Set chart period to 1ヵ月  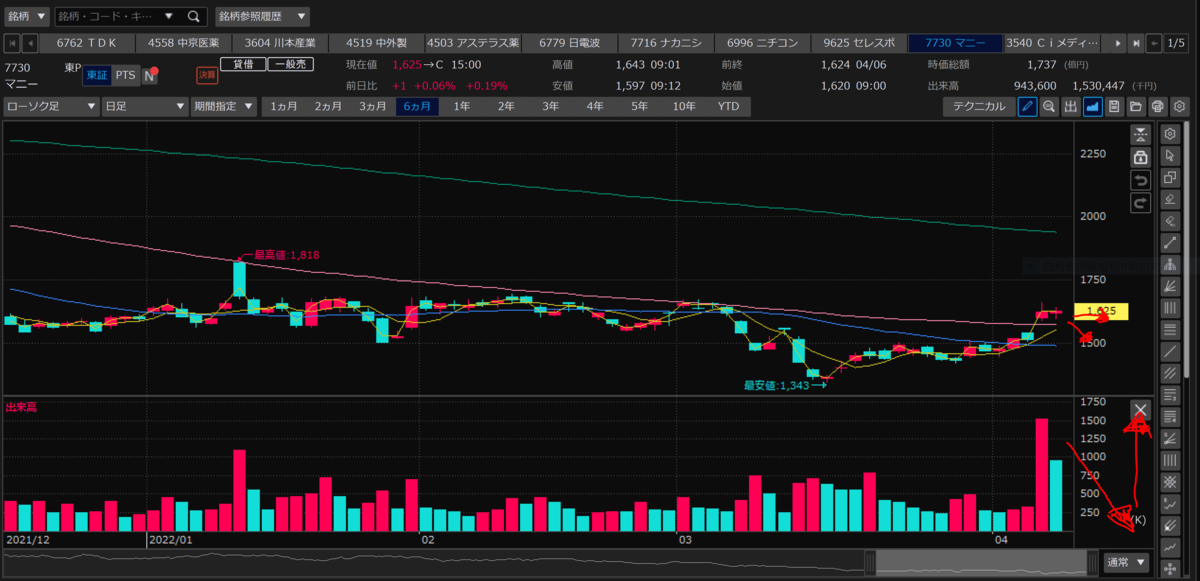point(283,106)
